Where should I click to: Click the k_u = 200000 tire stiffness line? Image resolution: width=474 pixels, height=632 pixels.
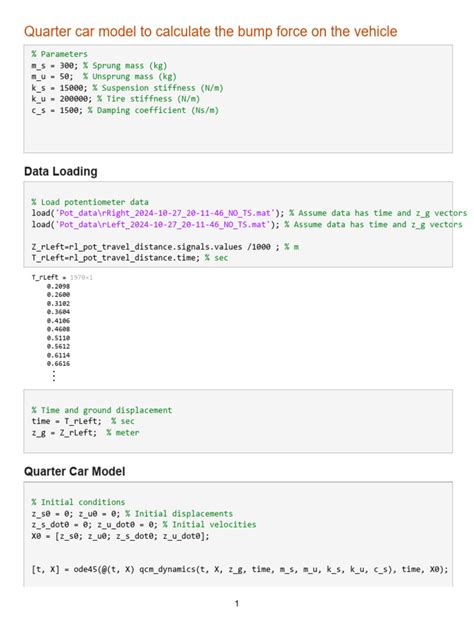116,99
